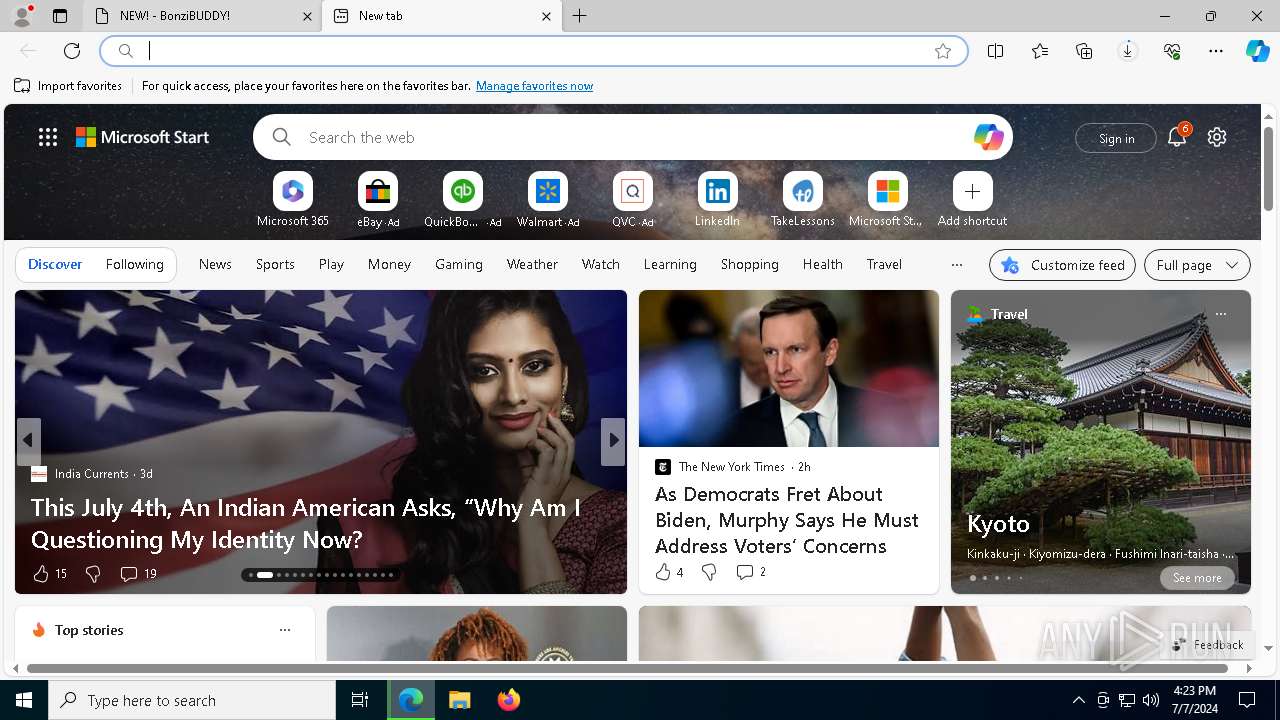Focus the browser address bar

click(x=535, y=51)
